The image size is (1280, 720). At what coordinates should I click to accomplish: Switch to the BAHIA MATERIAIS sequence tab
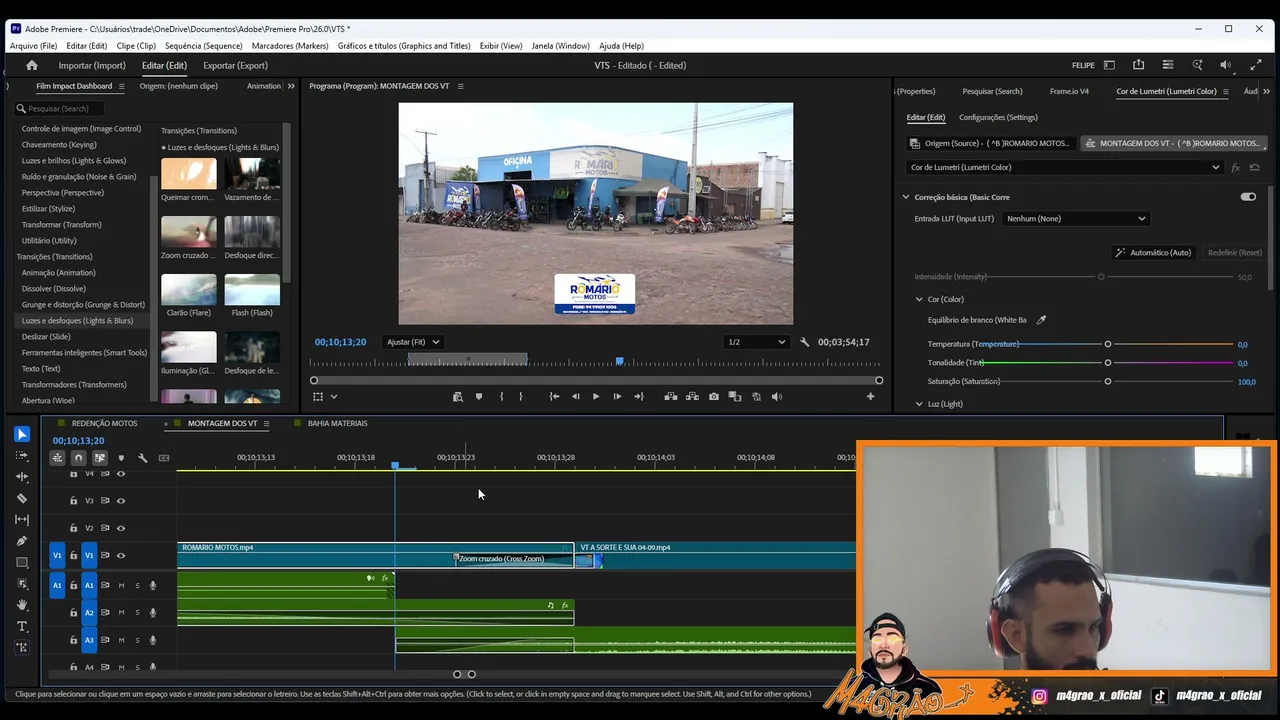pyautogui.click(x=337, y=423)
